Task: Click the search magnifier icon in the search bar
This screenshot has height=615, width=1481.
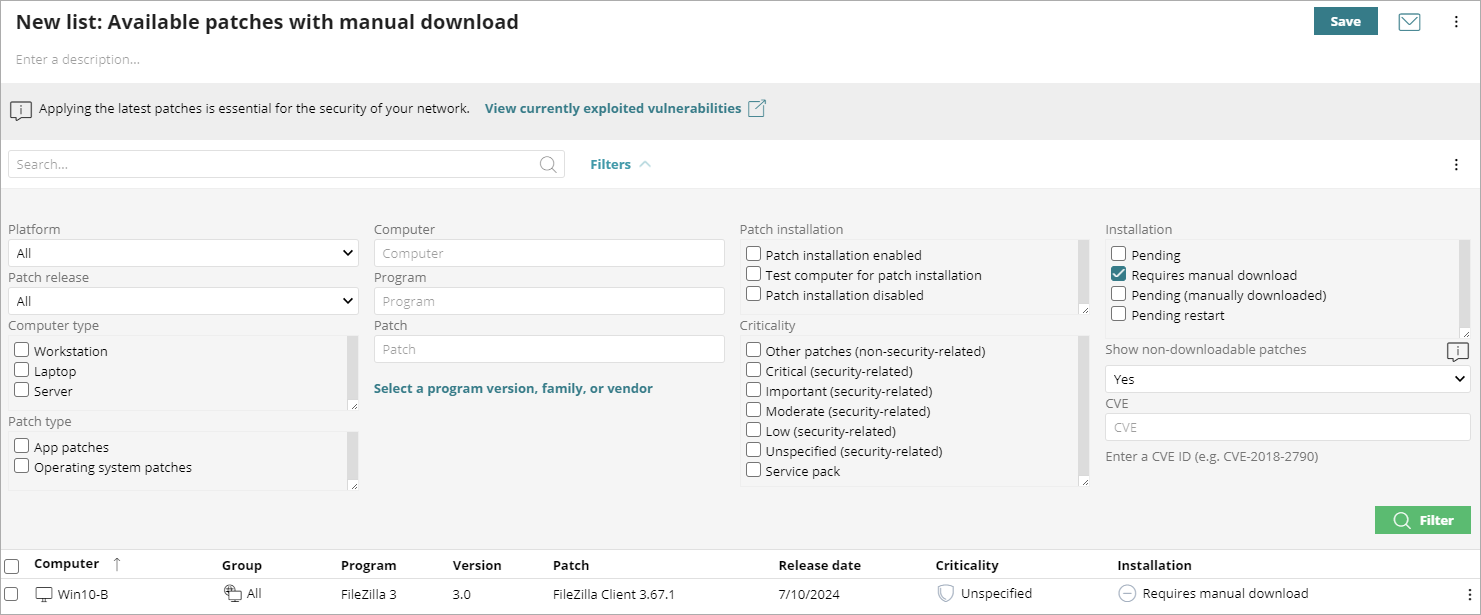Action: [547, 163]
